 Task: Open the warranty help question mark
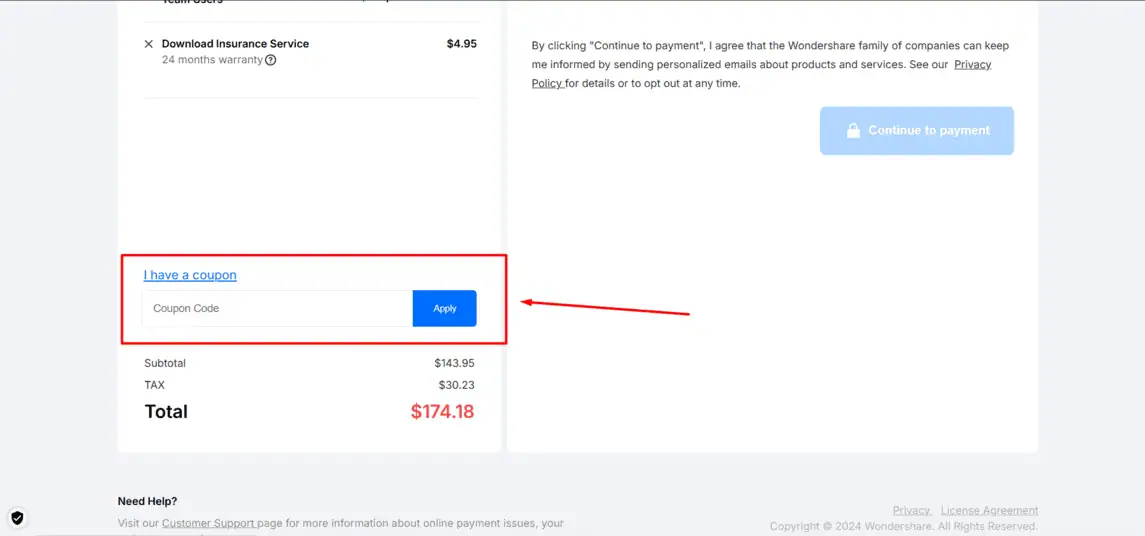click(x=270, y=60)
